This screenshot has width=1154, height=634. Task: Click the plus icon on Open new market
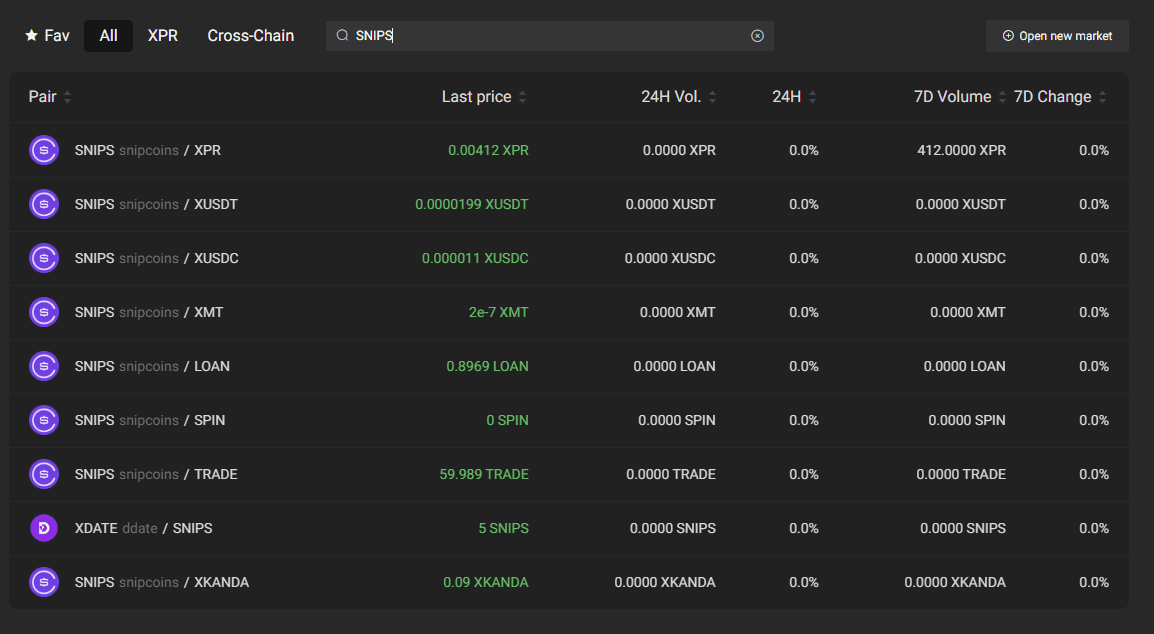(x=1008, y=36)
